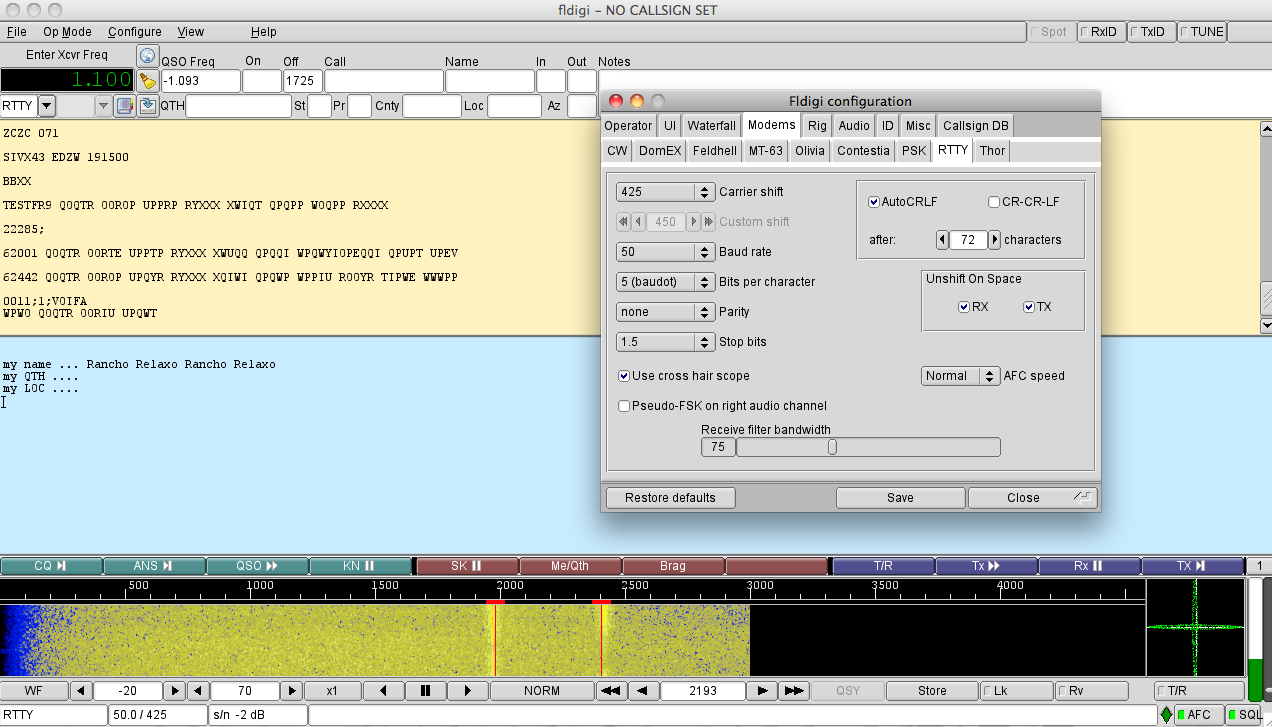Increase custom shift with double-right arrow
Screen dimensions: 1272x727
710,222
